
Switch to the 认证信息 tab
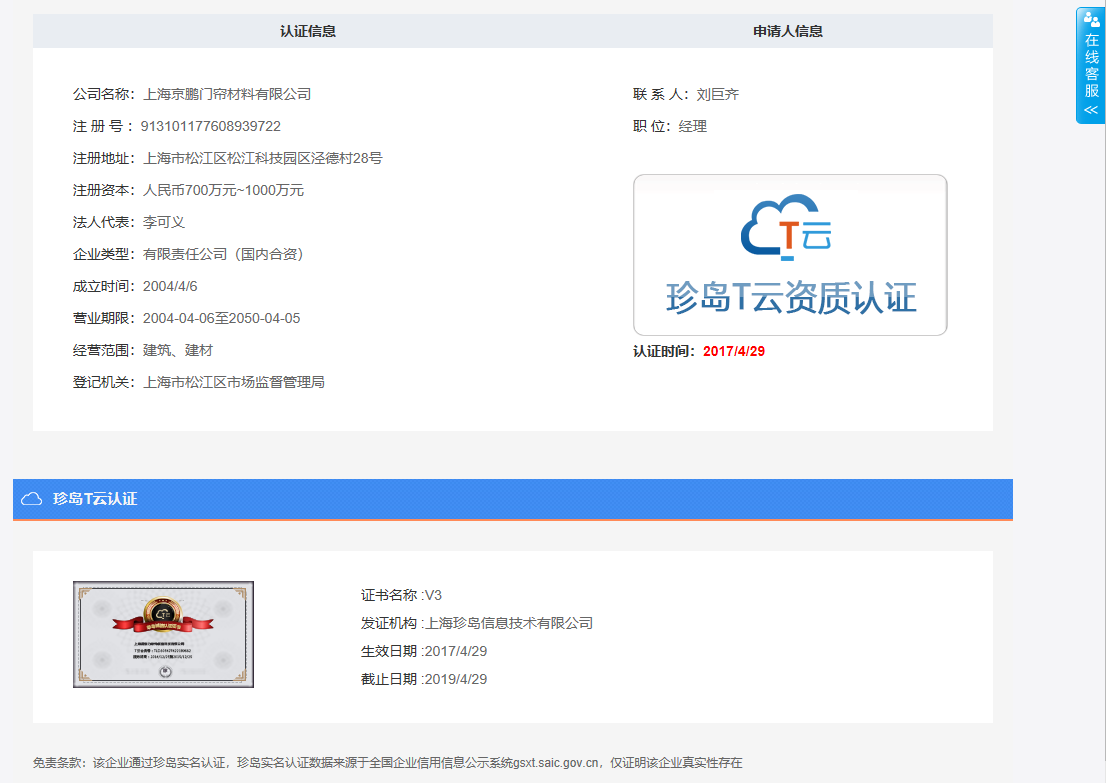[x=308, y=31]
